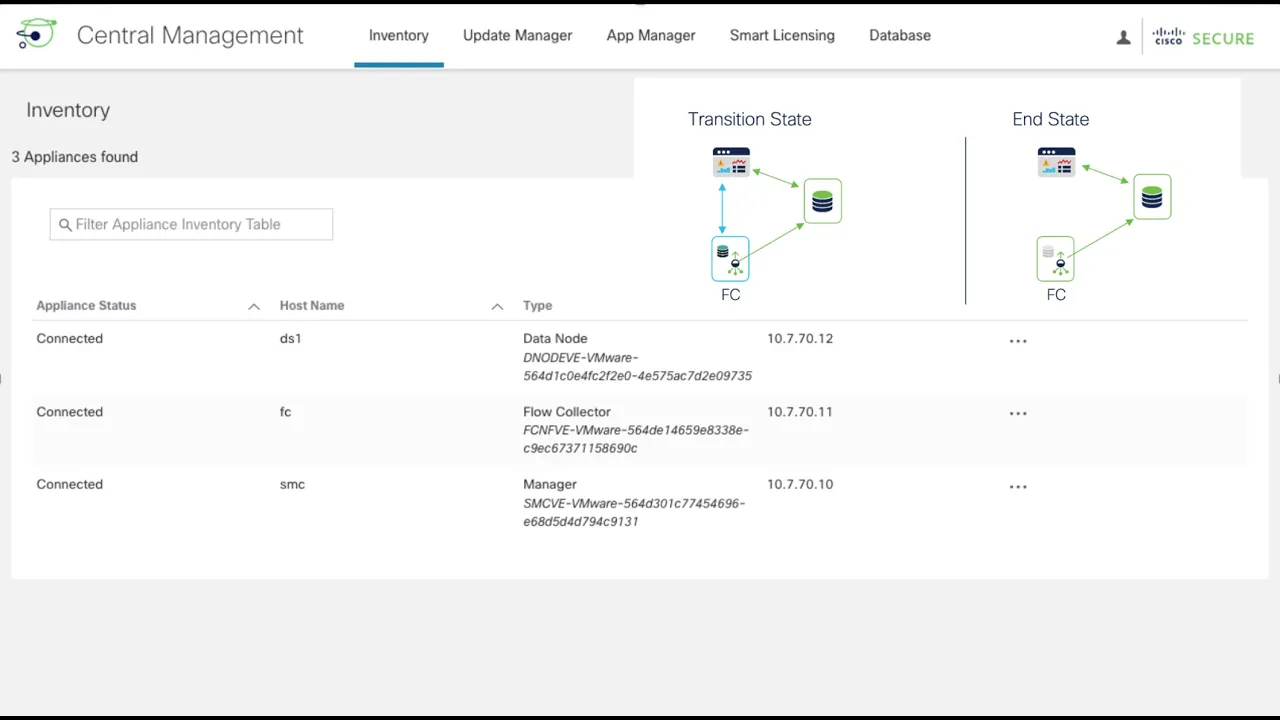This screenshot has width=1280, height=720.
Task: Click End State database icon
Action: tap(1152, 197)
